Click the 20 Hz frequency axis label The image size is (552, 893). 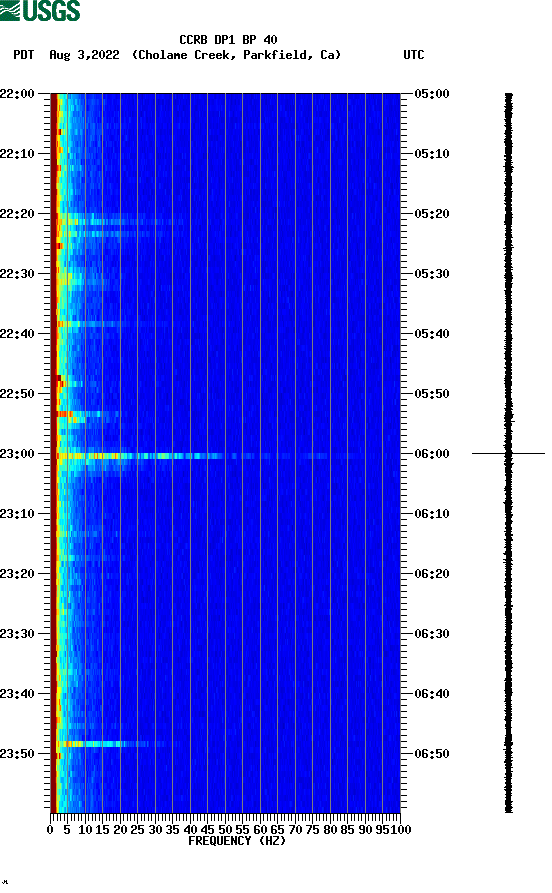click(120, 830)
